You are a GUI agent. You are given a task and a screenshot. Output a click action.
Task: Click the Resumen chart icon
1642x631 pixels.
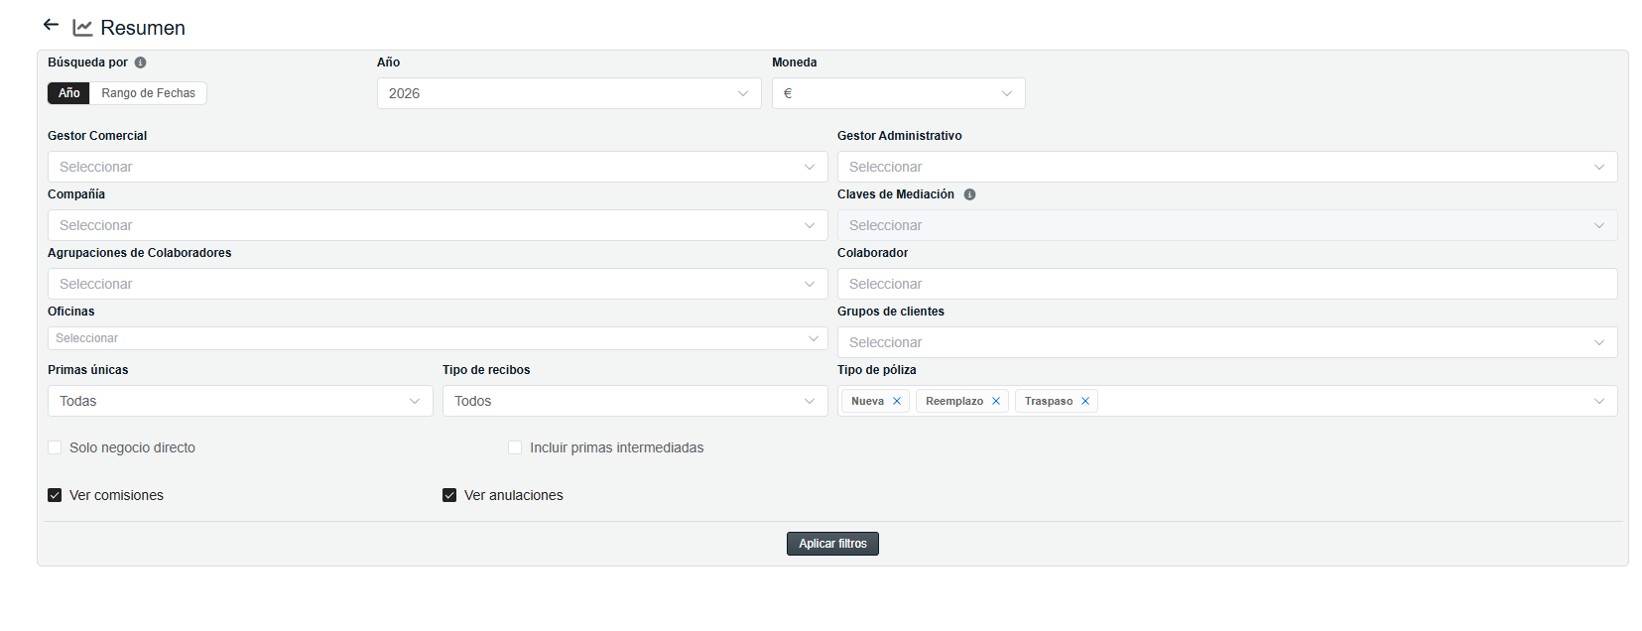[x=82, y=28]
